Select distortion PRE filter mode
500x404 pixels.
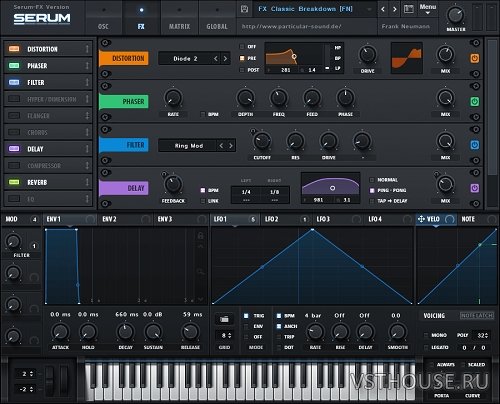[242, 58]
